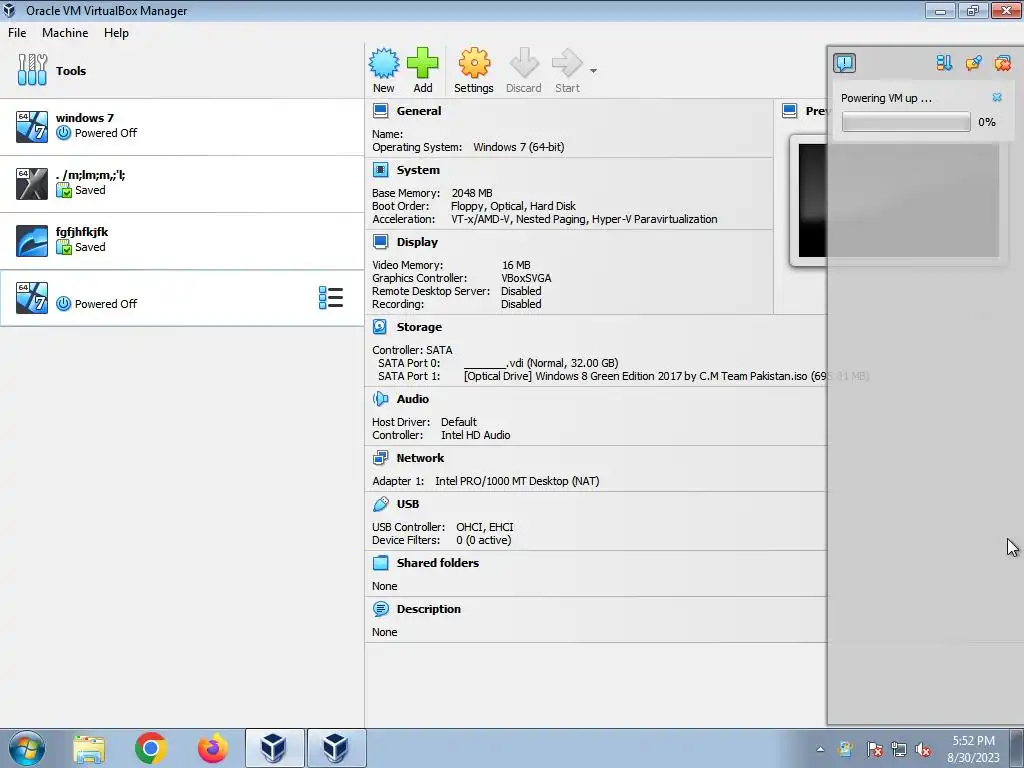Click the Network section icon

(x=380, y=458)
